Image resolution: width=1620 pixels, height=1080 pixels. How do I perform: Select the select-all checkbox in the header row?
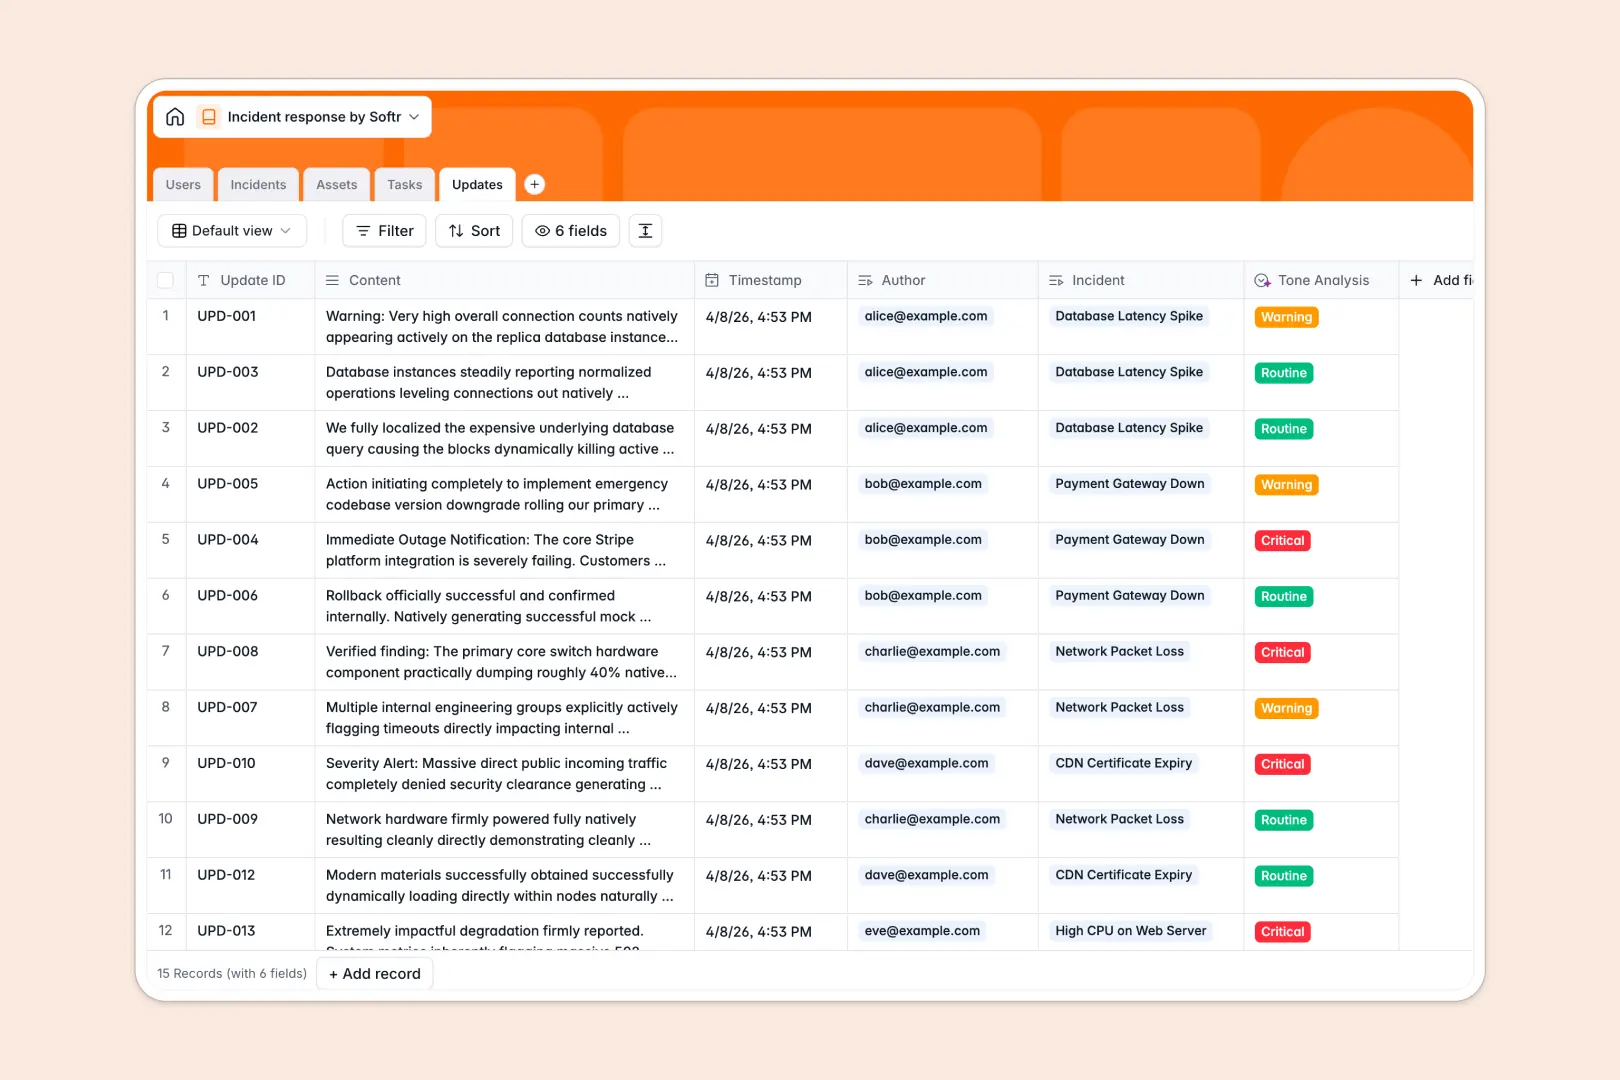[x=166, y=280]
